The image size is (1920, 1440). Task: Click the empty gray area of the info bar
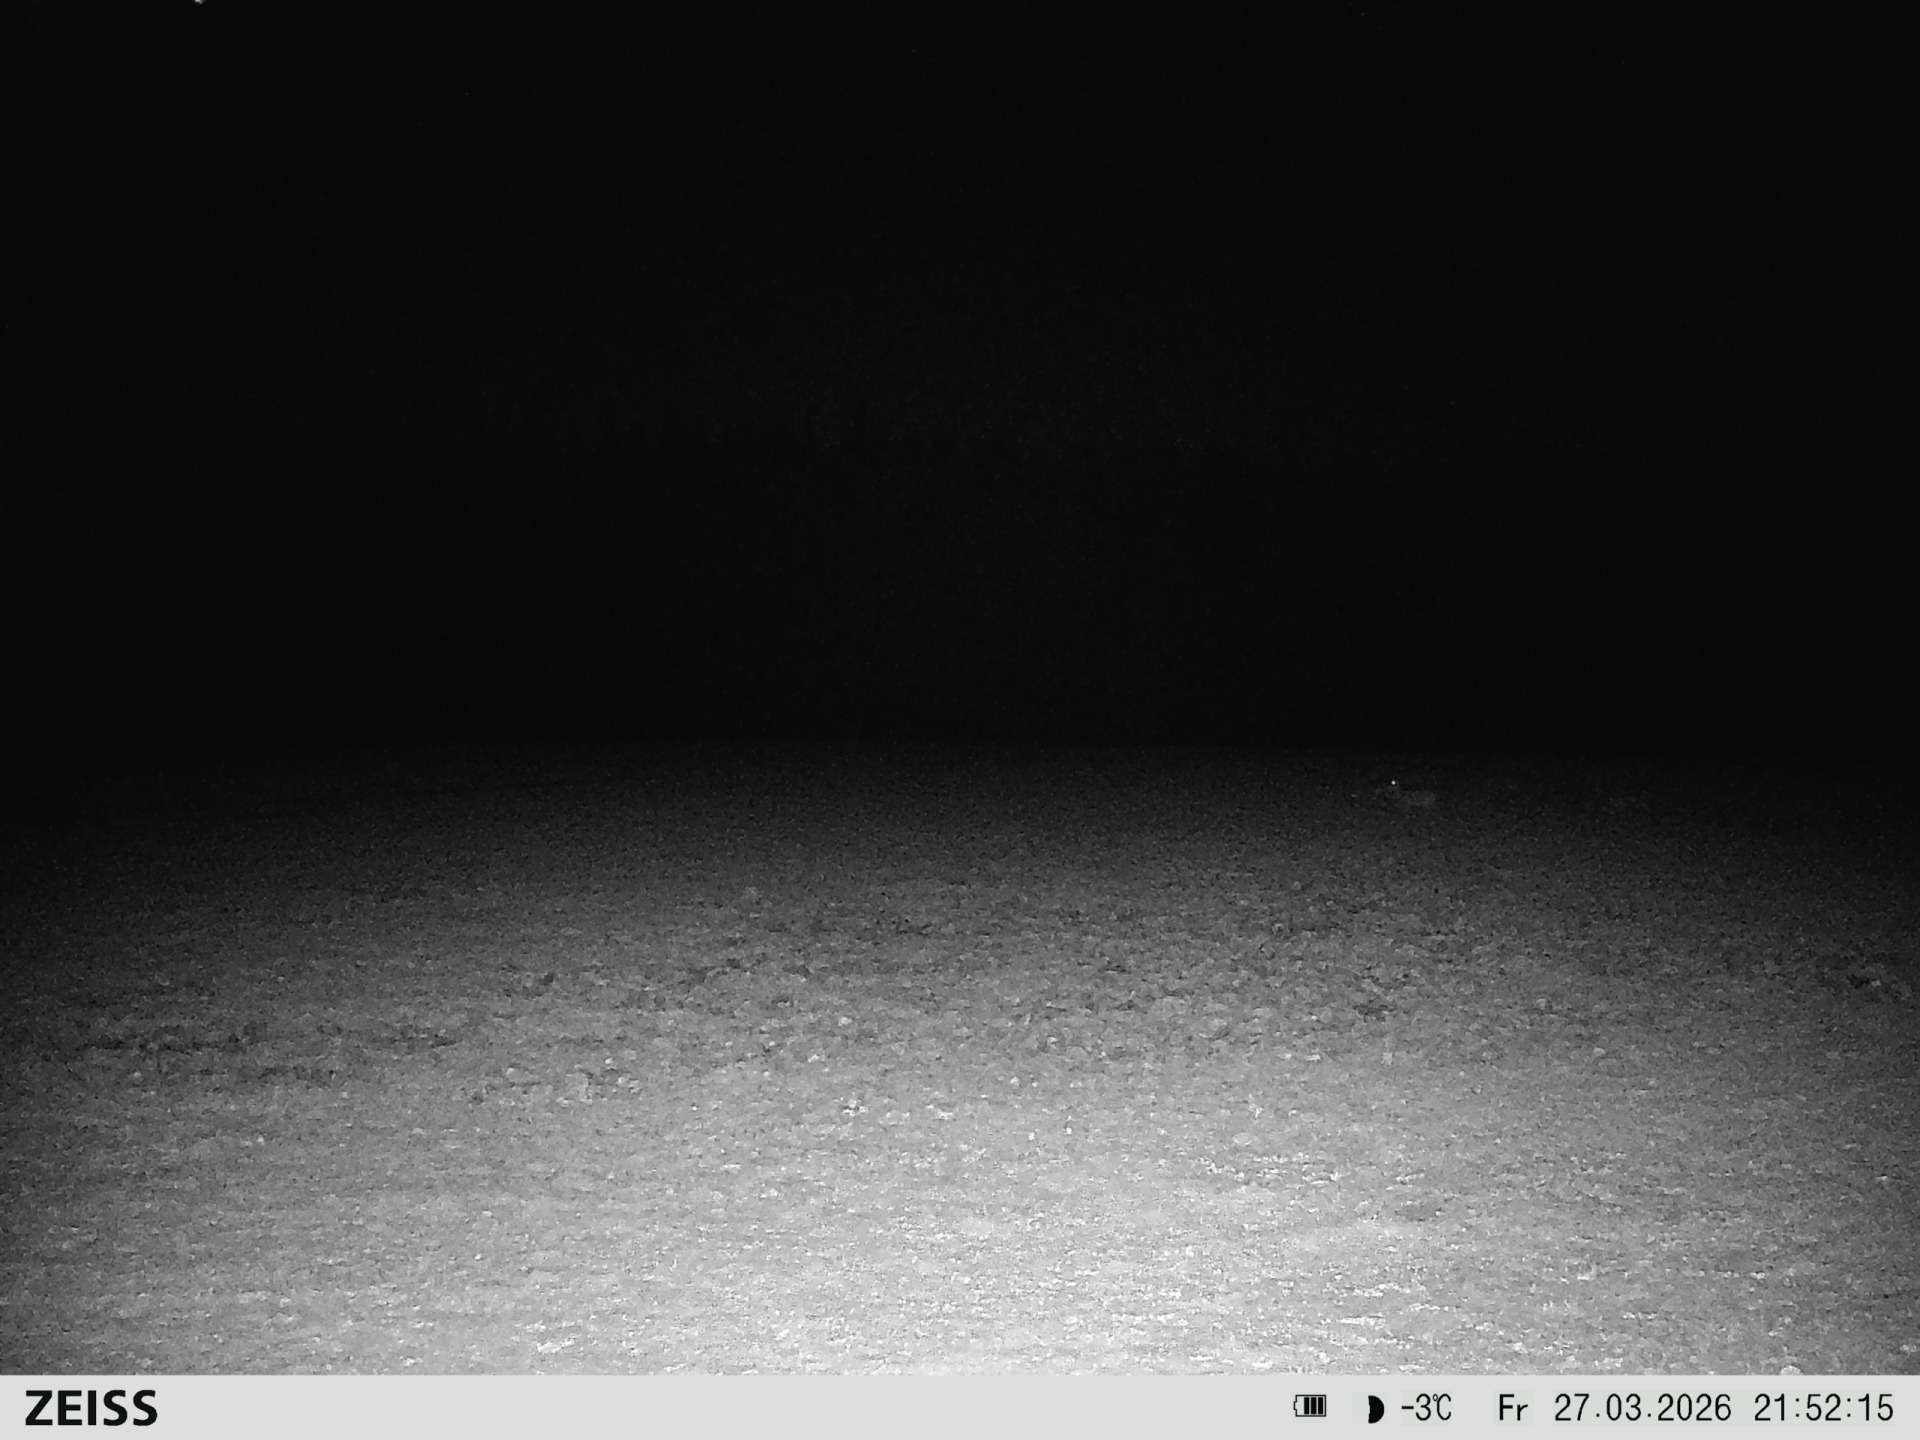pos(700,1408)
